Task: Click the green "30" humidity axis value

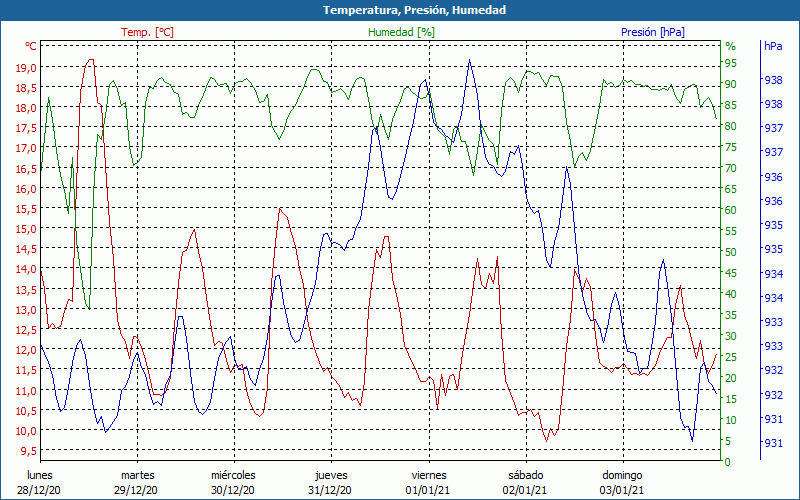Action: (731, 336)
